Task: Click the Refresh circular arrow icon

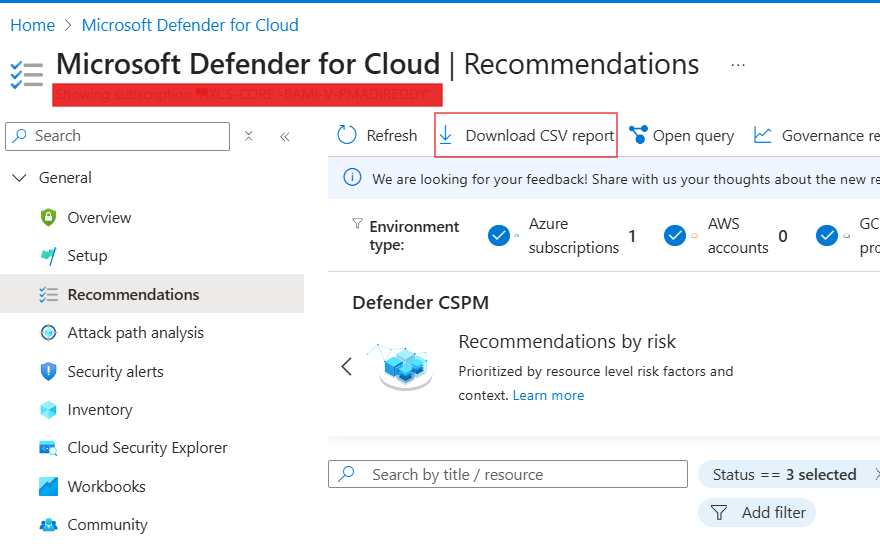Action: [347, 135]
